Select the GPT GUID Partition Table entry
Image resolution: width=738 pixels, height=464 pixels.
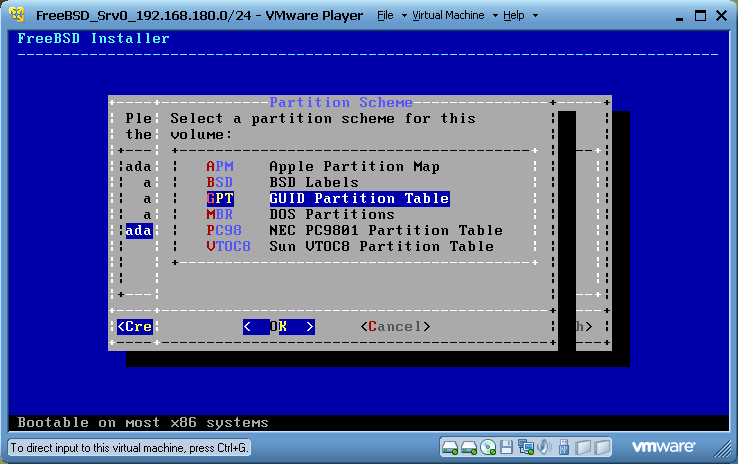[328, 199]
